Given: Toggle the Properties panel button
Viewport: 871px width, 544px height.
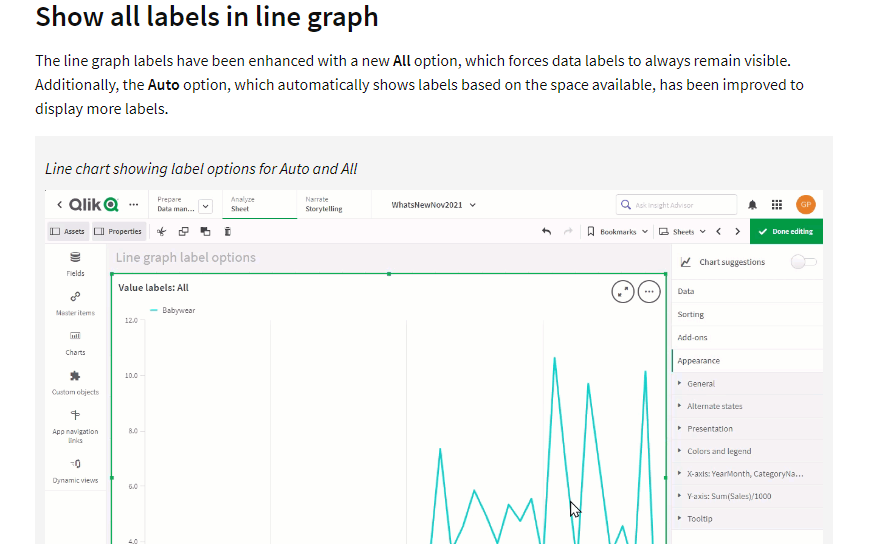Looking at the screenshot, I should 118,232.
